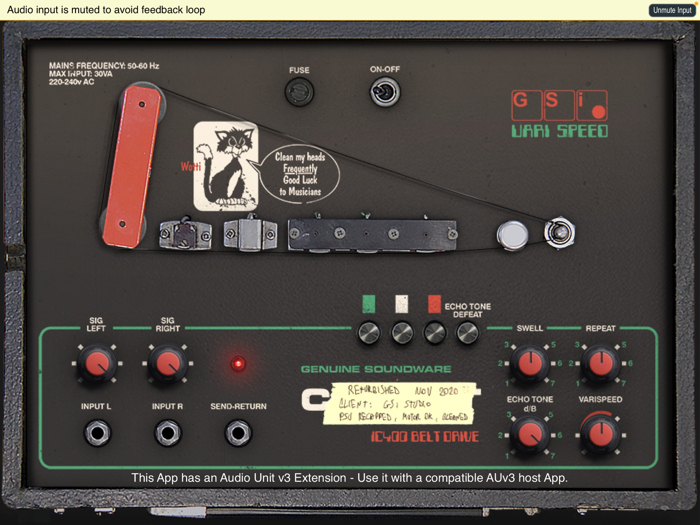Toggle the button under the red flag
This screenshot has height=525, width=700.
pos(435,333)
